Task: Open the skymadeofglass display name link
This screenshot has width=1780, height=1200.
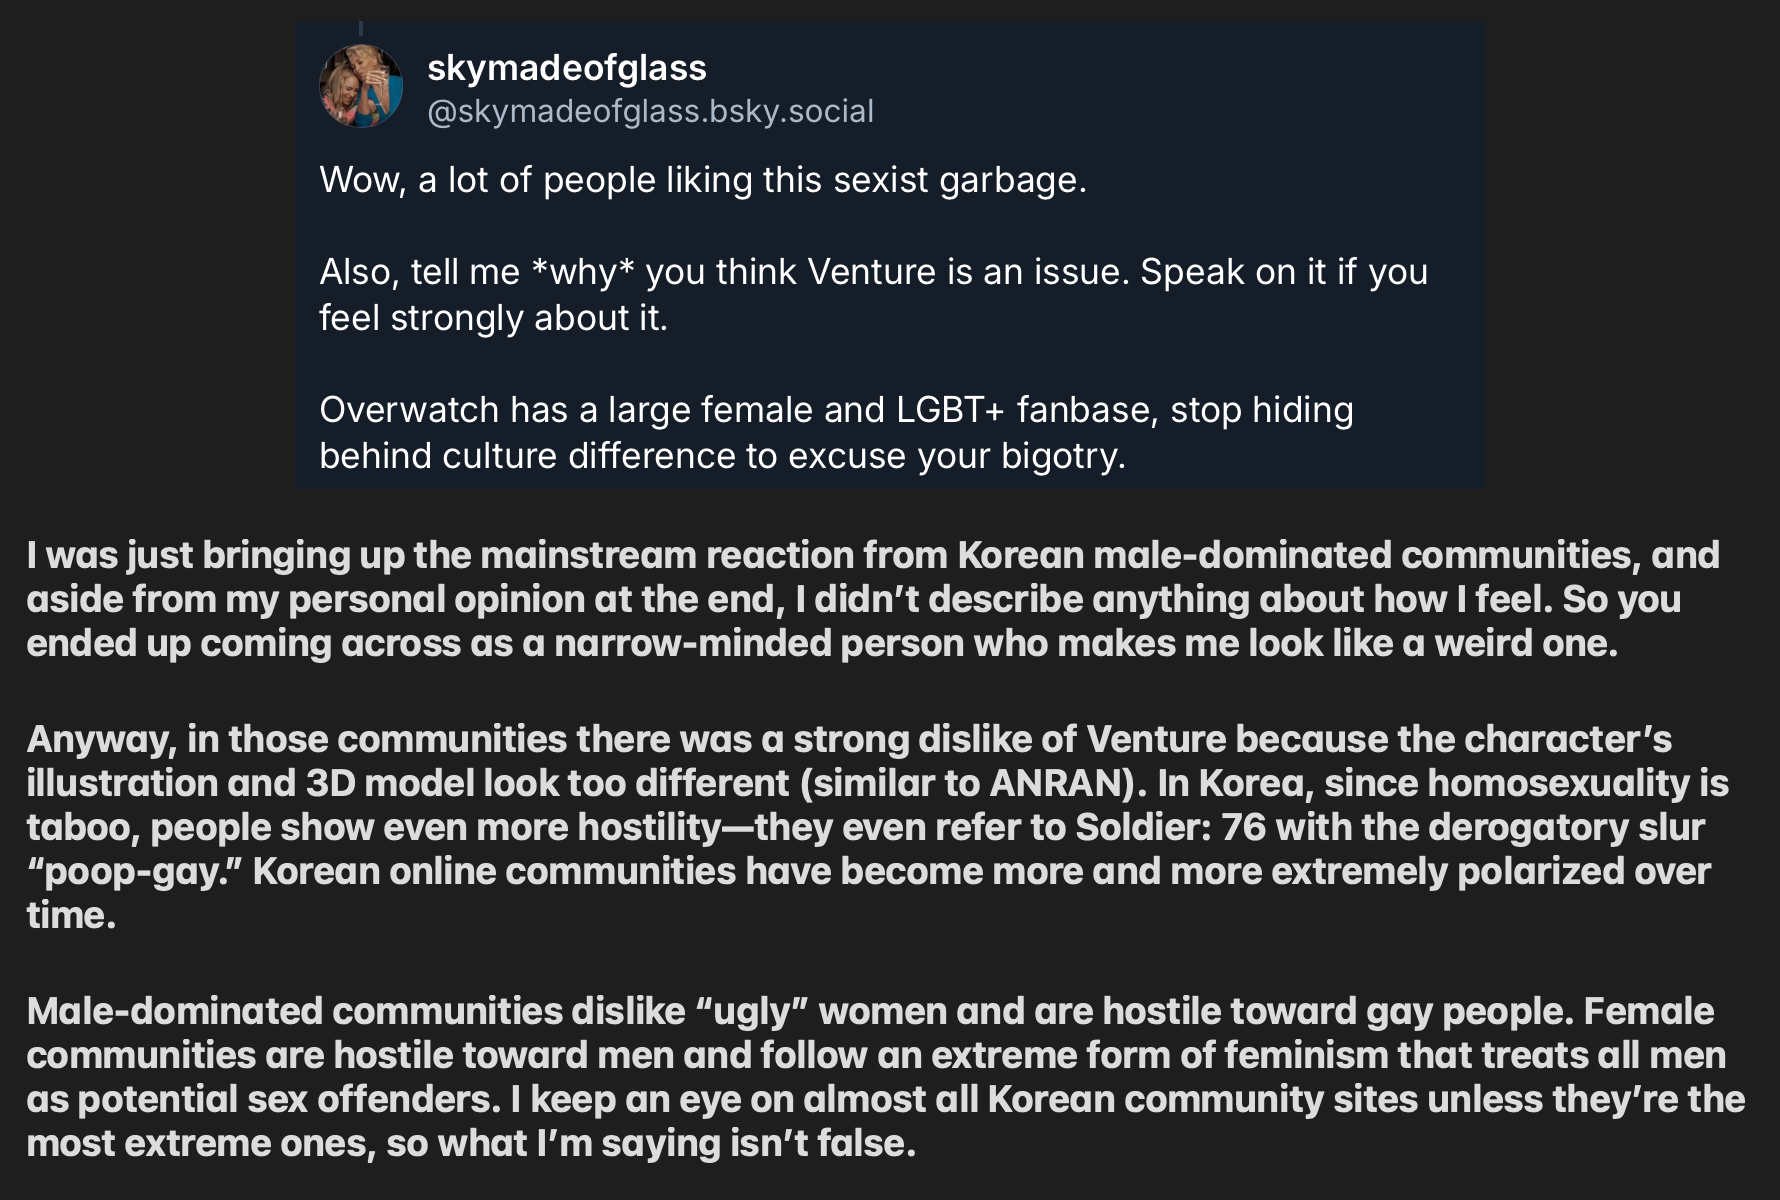Action: pyautogui.click(x=566, y=68)
